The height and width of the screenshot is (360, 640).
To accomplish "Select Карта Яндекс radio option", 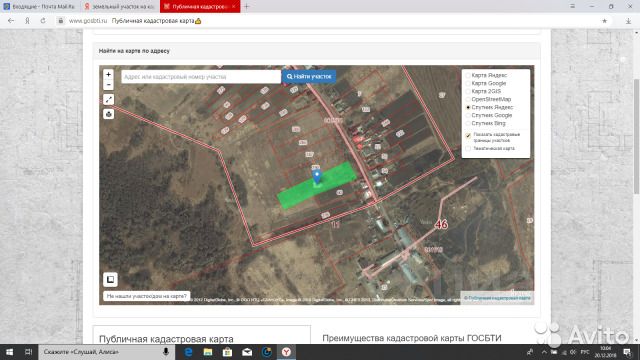I will (x=468, y=76).
